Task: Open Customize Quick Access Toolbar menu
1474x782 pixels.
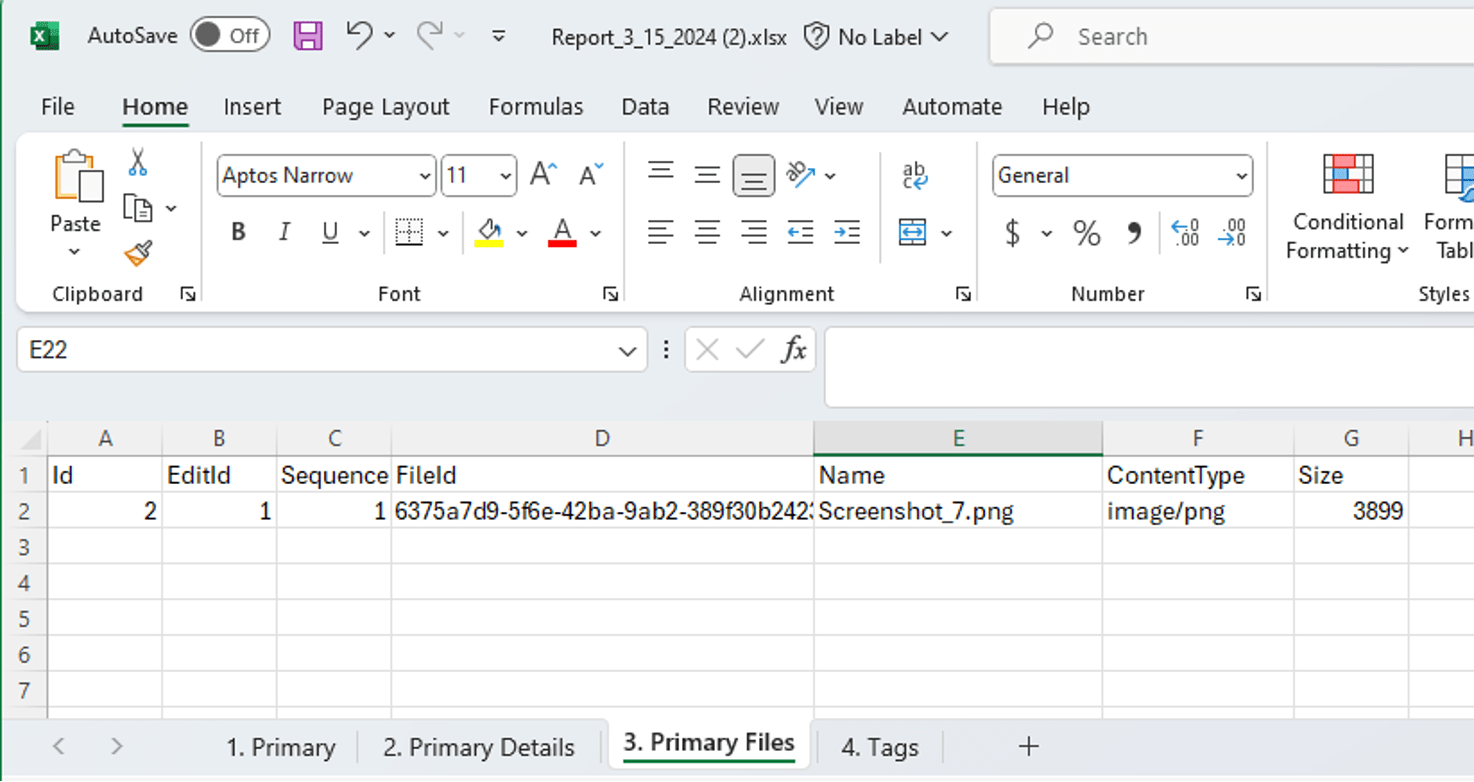Action: 498,36
